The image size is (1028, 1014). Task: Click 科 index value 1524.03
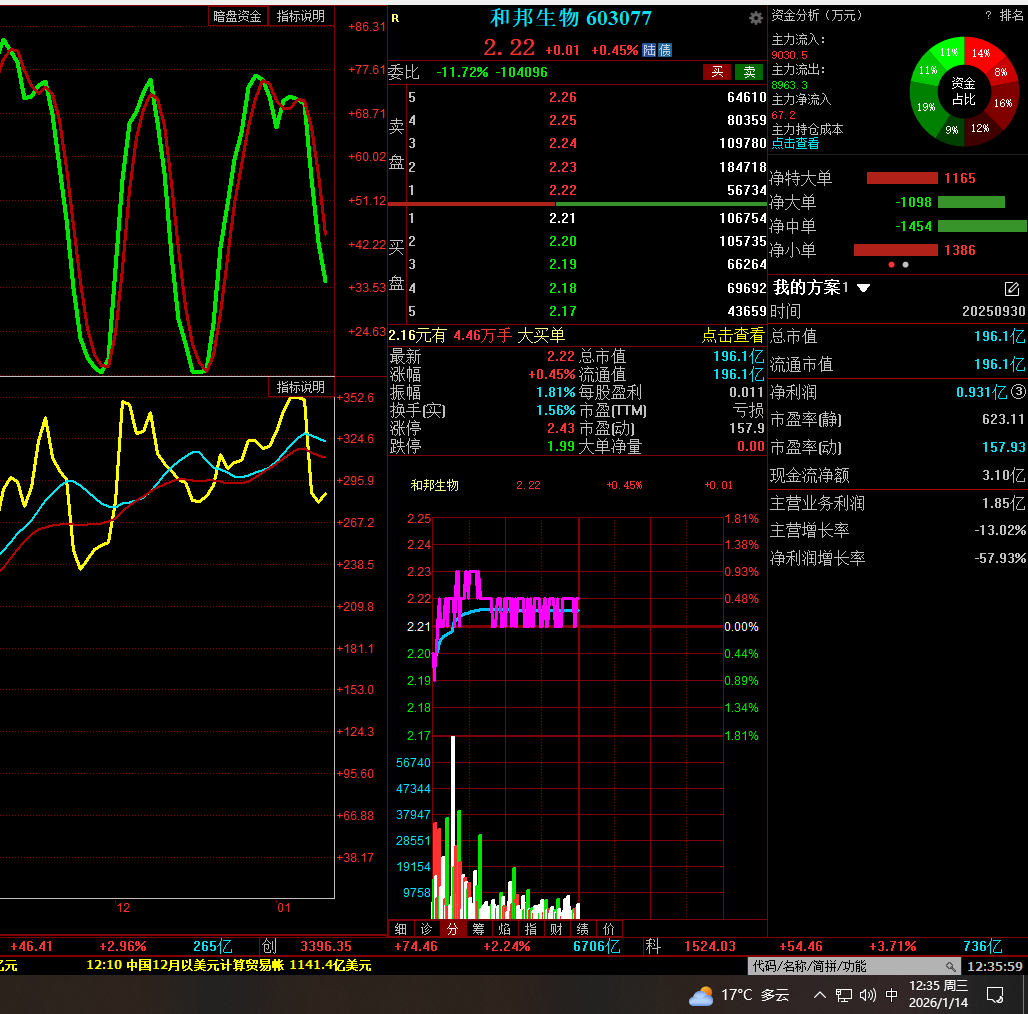pos(709,946)
